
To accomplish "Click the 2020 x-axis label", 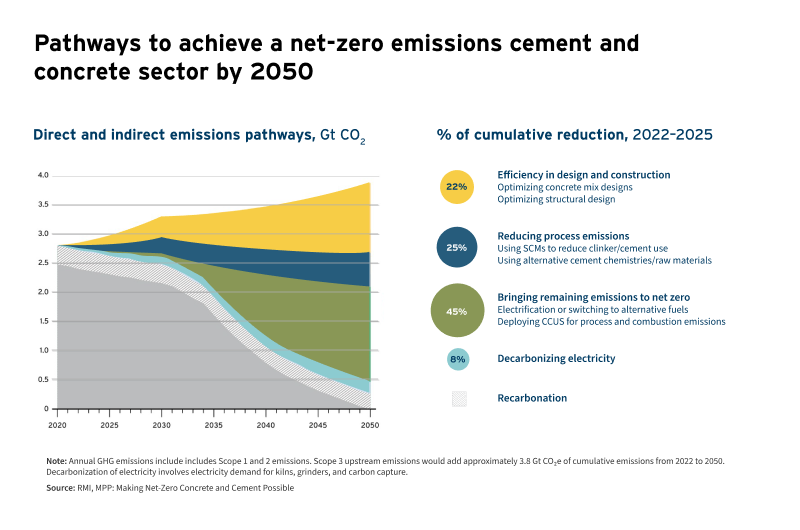I will point(57,426).
